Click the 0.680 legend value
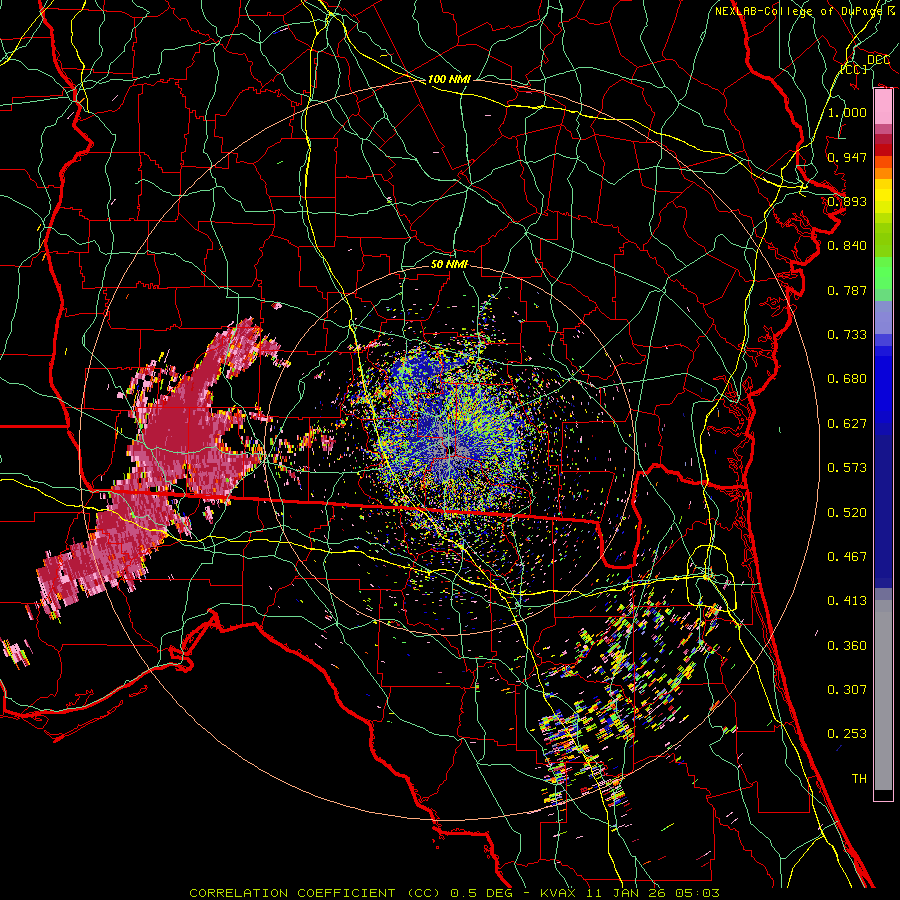The width and height of the screenshot is (900, 900). point(847,379)
